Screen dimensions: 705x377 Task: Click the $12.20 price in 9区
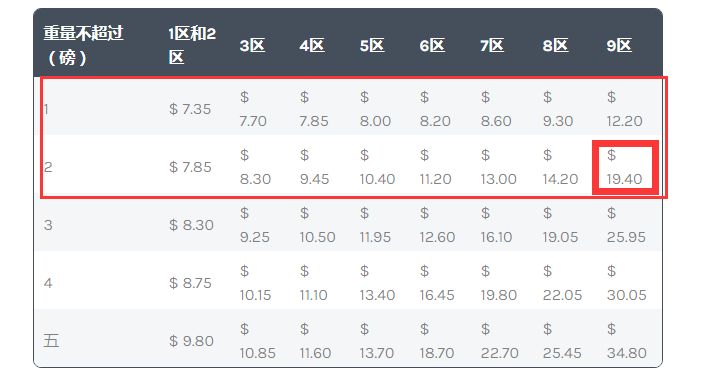(x=624, y=109)
